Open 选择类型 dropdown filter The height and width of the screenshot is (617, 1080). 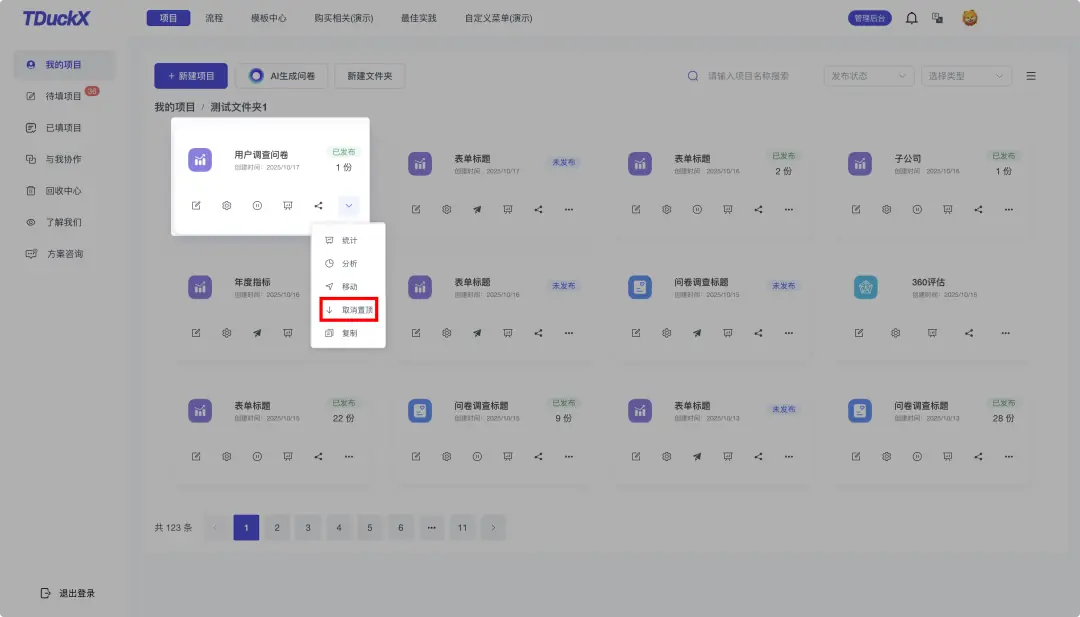[966, 76]
